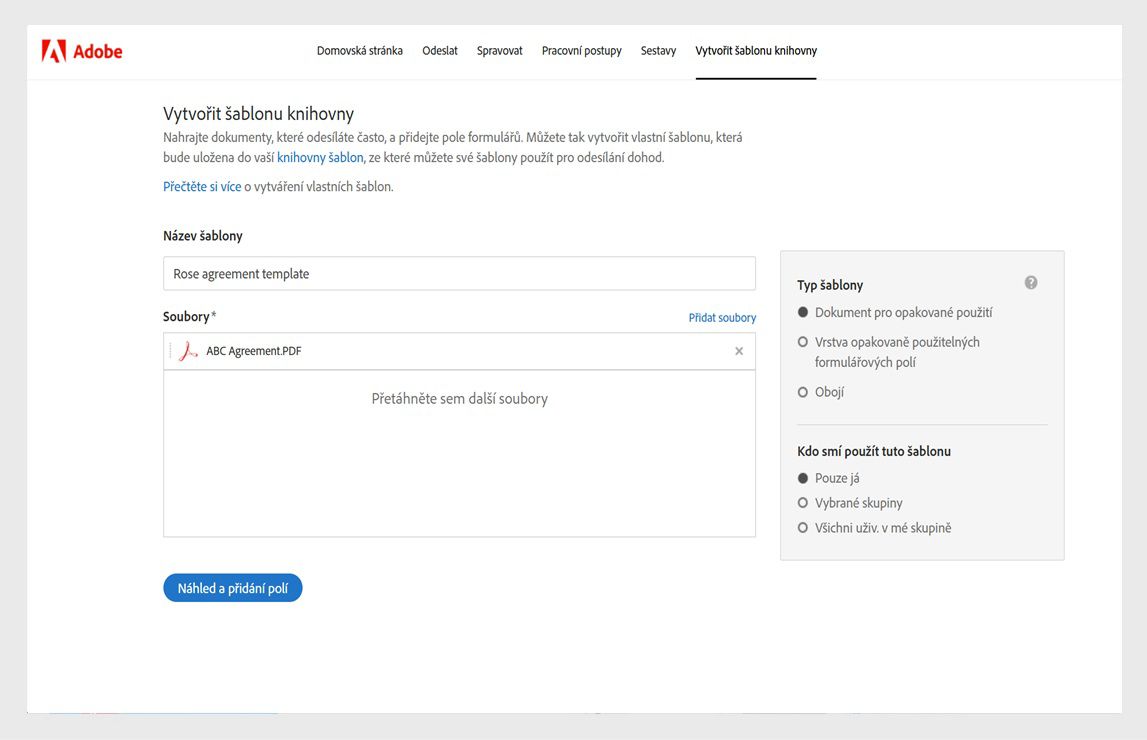The image size is (1147, 740).
Task: Open the knihovny šablon link
Action: point(320,158)
